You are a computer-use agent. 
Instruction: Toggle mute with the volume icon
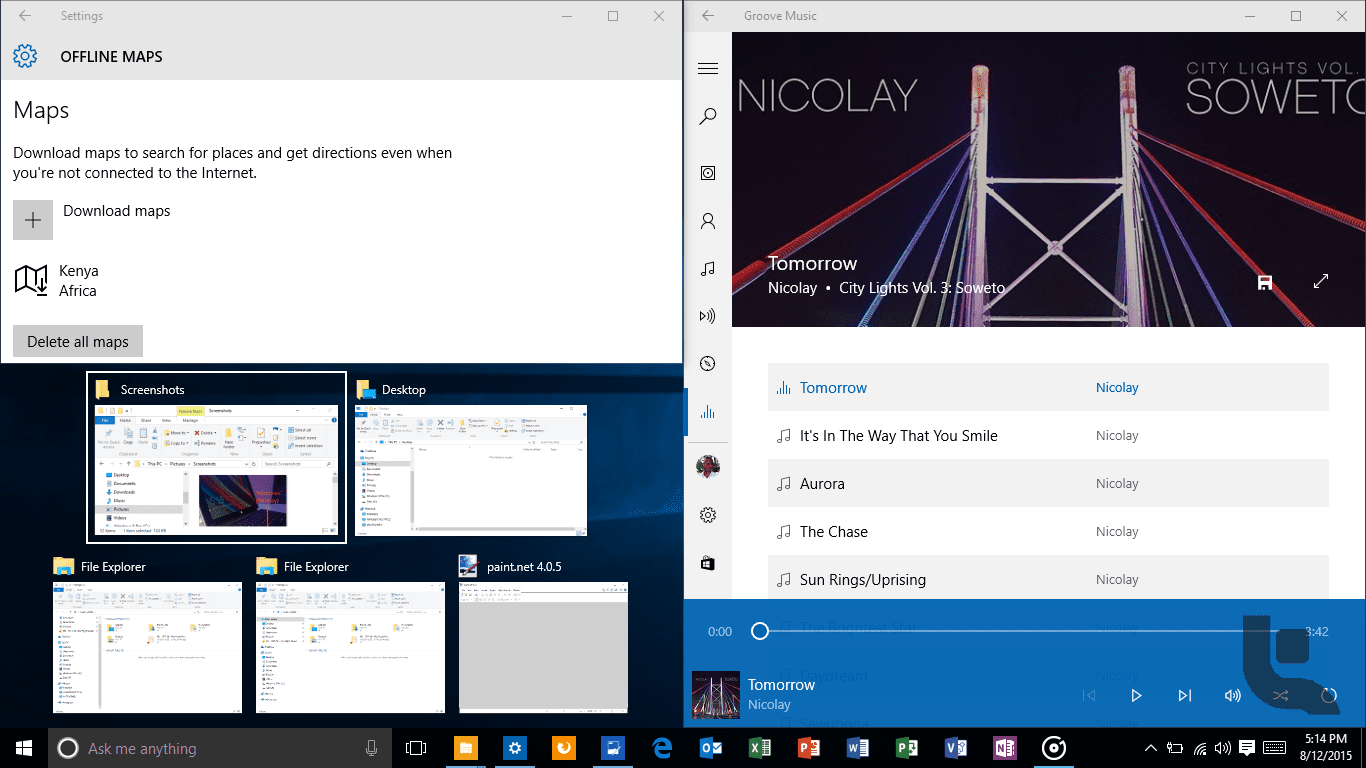[1232, 695]
